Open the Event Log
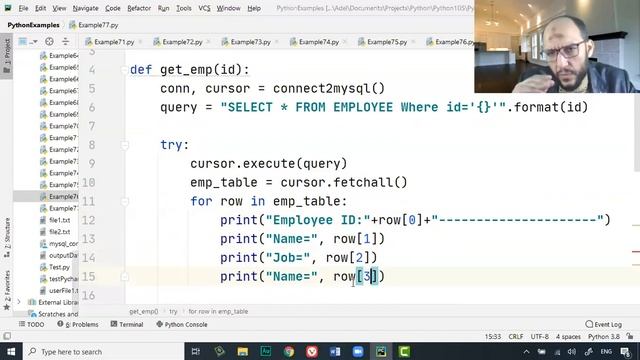This screenshot has width=640, height=360. [x=603, y=324]
